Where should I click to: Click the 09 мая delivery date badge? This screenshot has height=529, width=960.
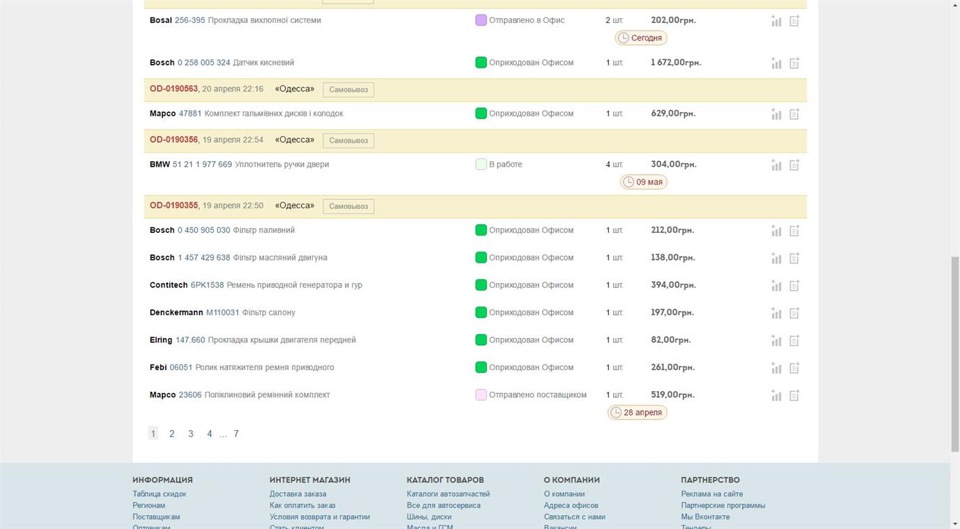643,182
